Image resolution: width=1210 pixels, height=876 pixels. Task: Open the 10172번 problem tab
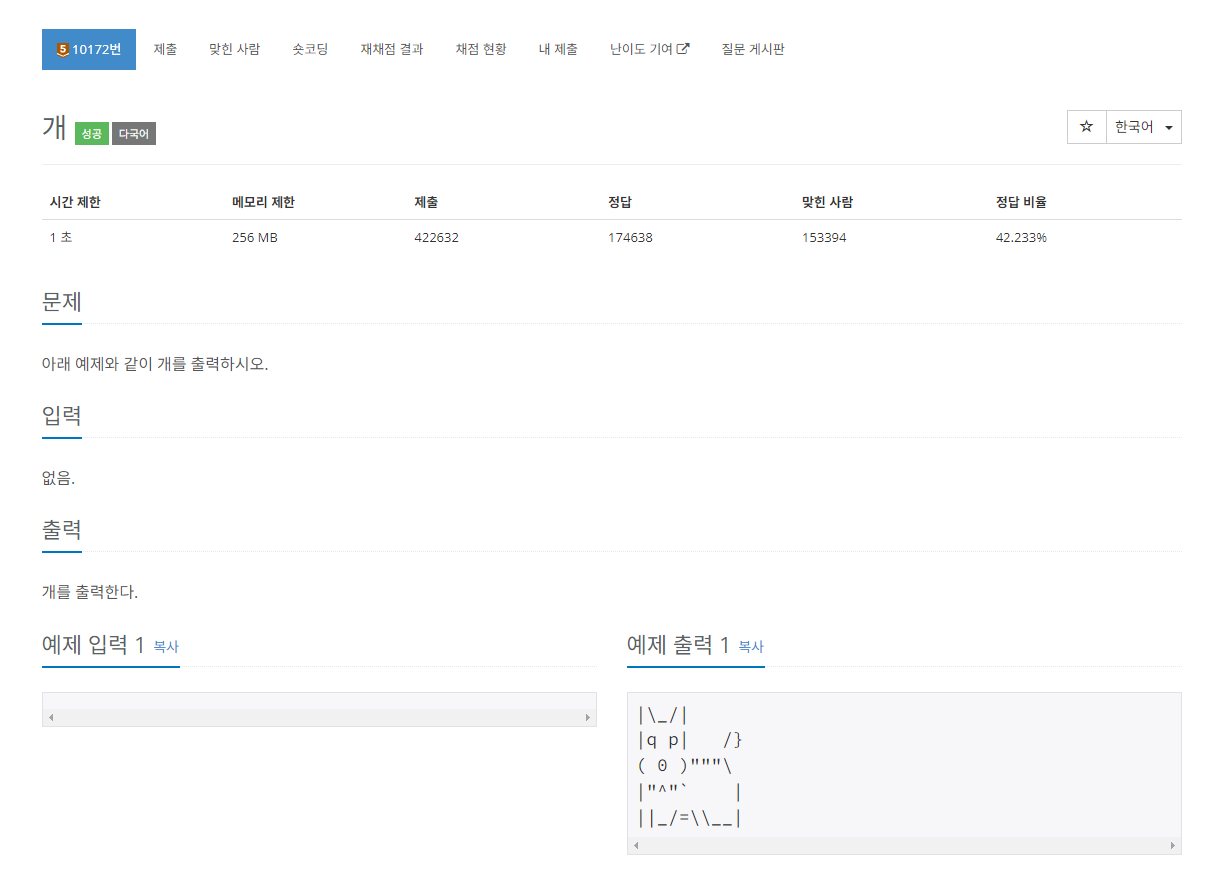click(x=89, y=49)
